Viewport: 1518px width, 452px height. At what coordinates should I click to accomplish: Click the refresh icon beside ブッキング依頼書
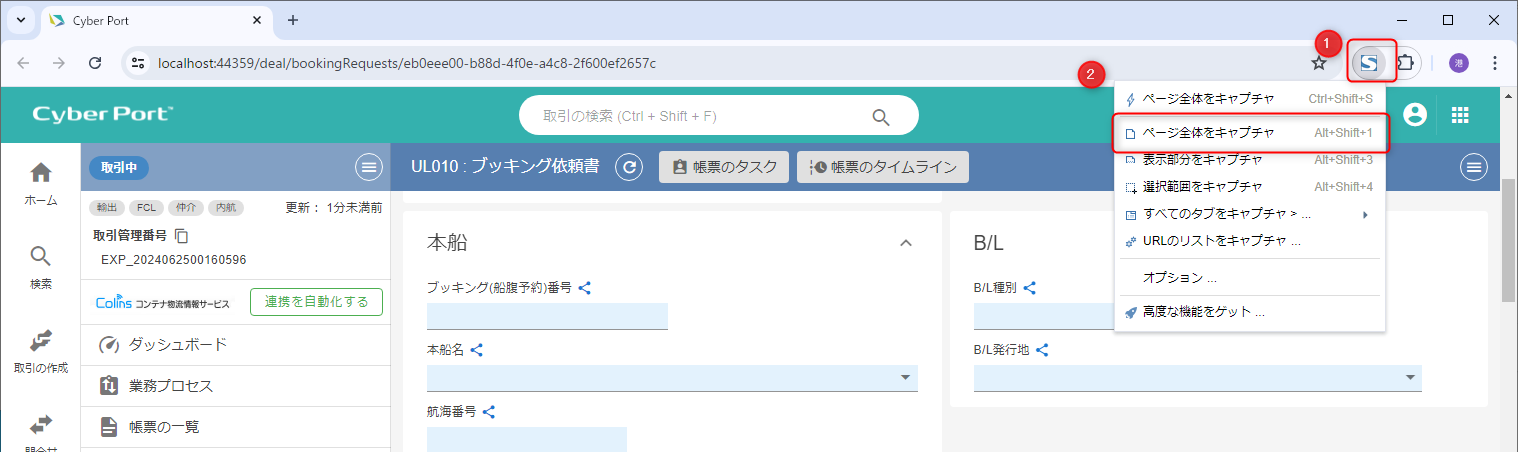pyautogui.click(x=628, y=168)
